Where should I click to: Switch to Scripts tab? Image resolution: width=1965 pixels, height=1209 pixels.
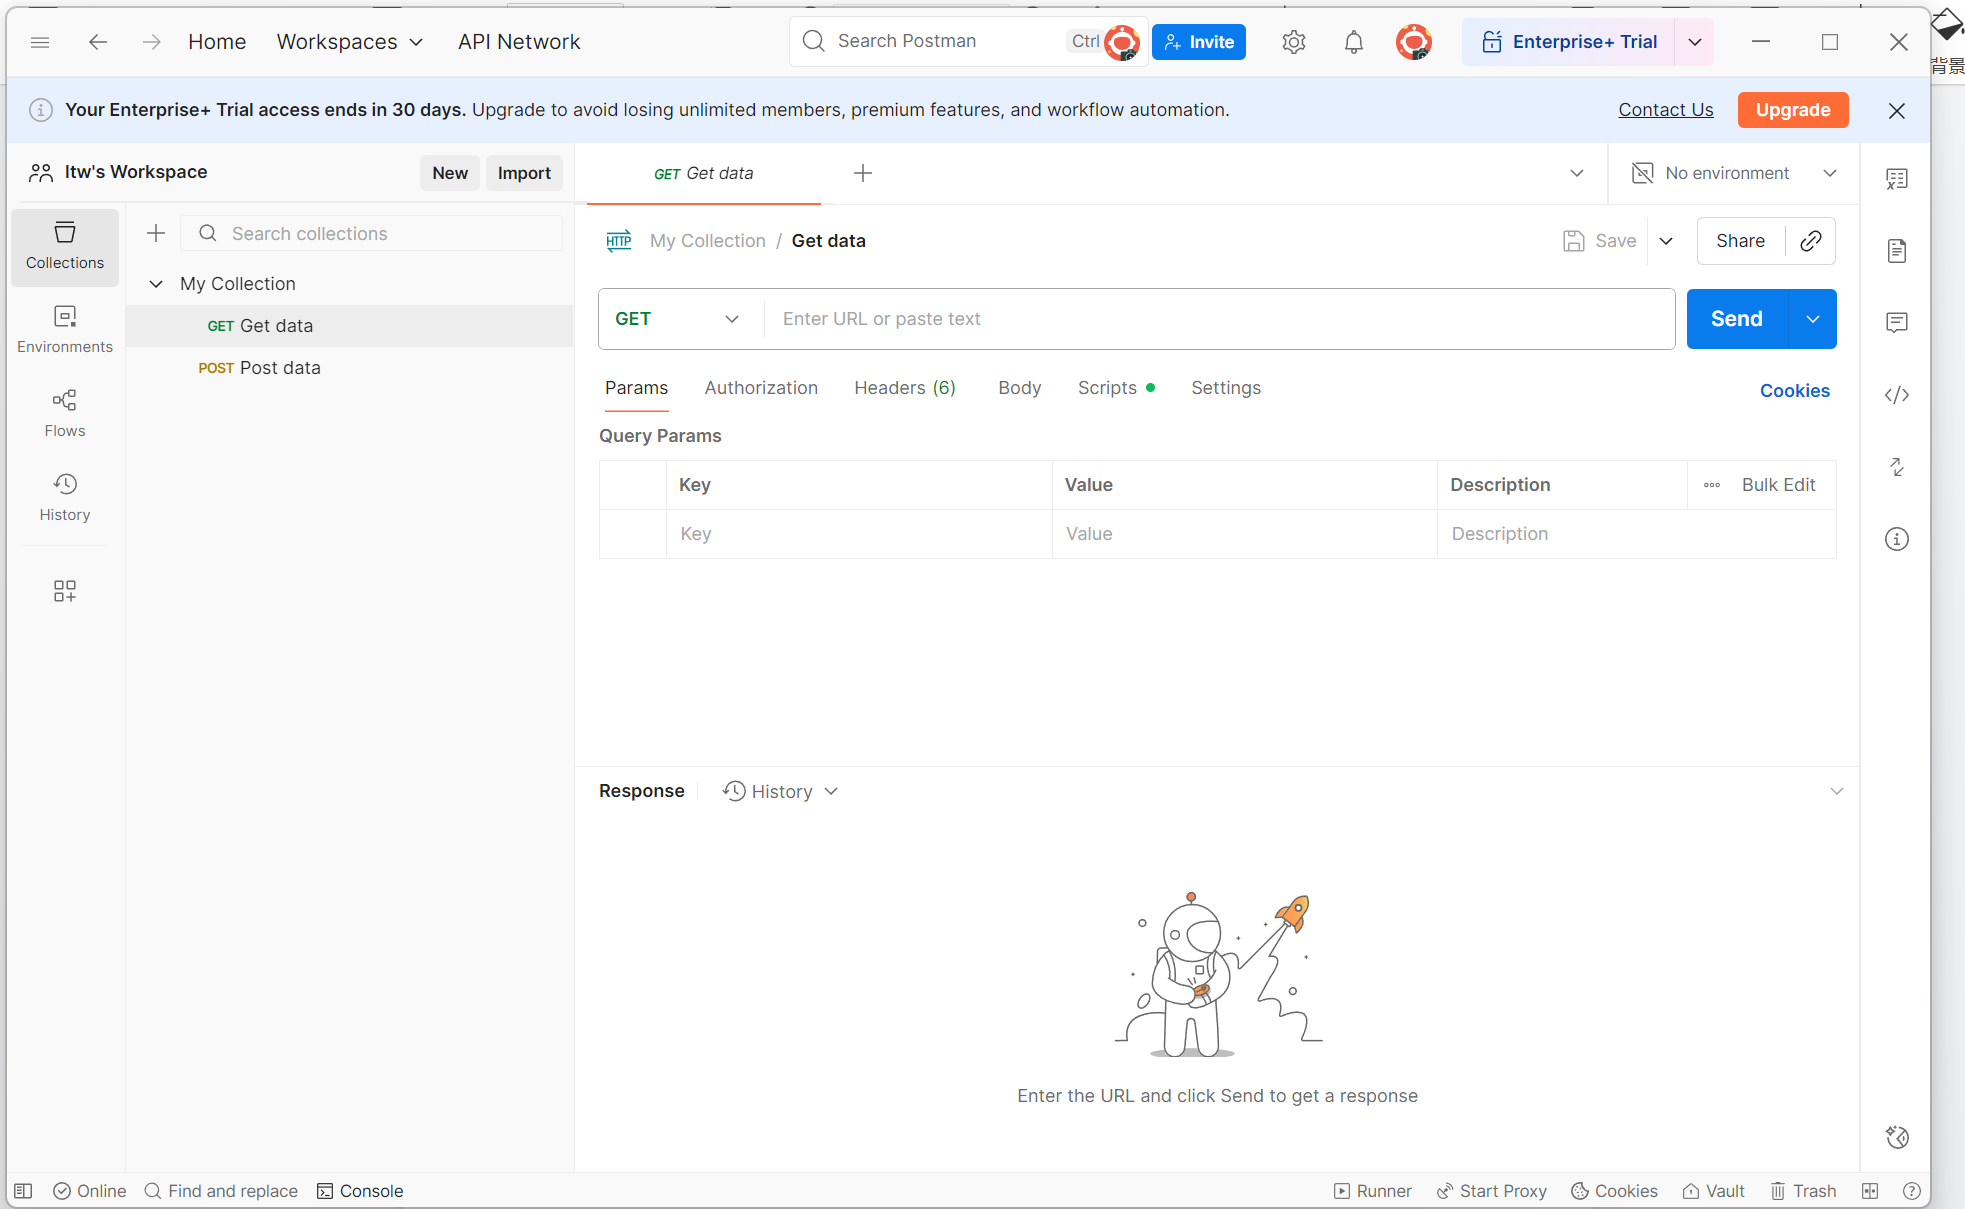coord(1116,388)
